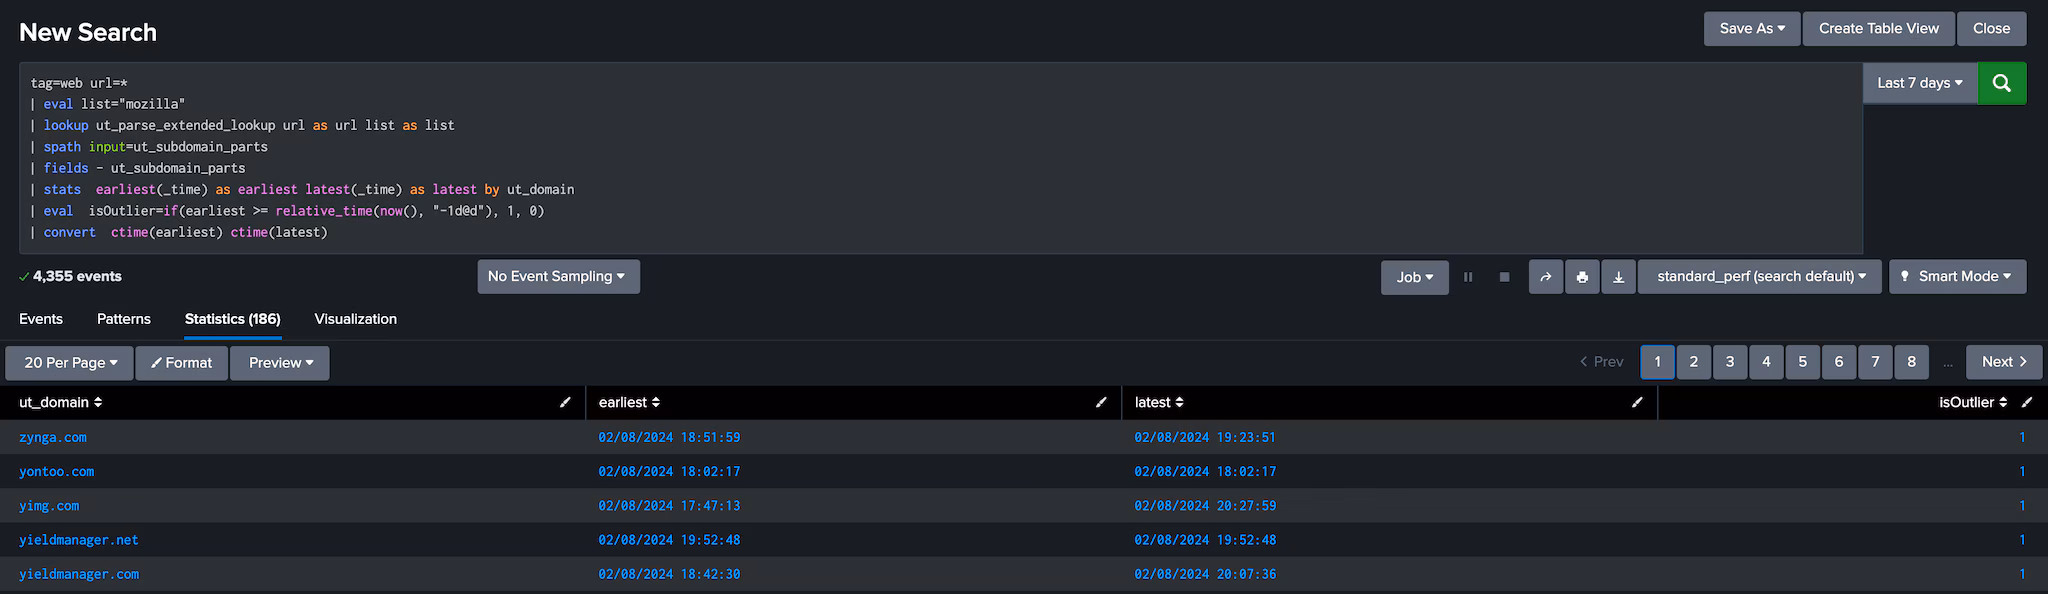Click Create Table View button
The height and width of the screenshot is (594, 2048).
coord(1878,29)
